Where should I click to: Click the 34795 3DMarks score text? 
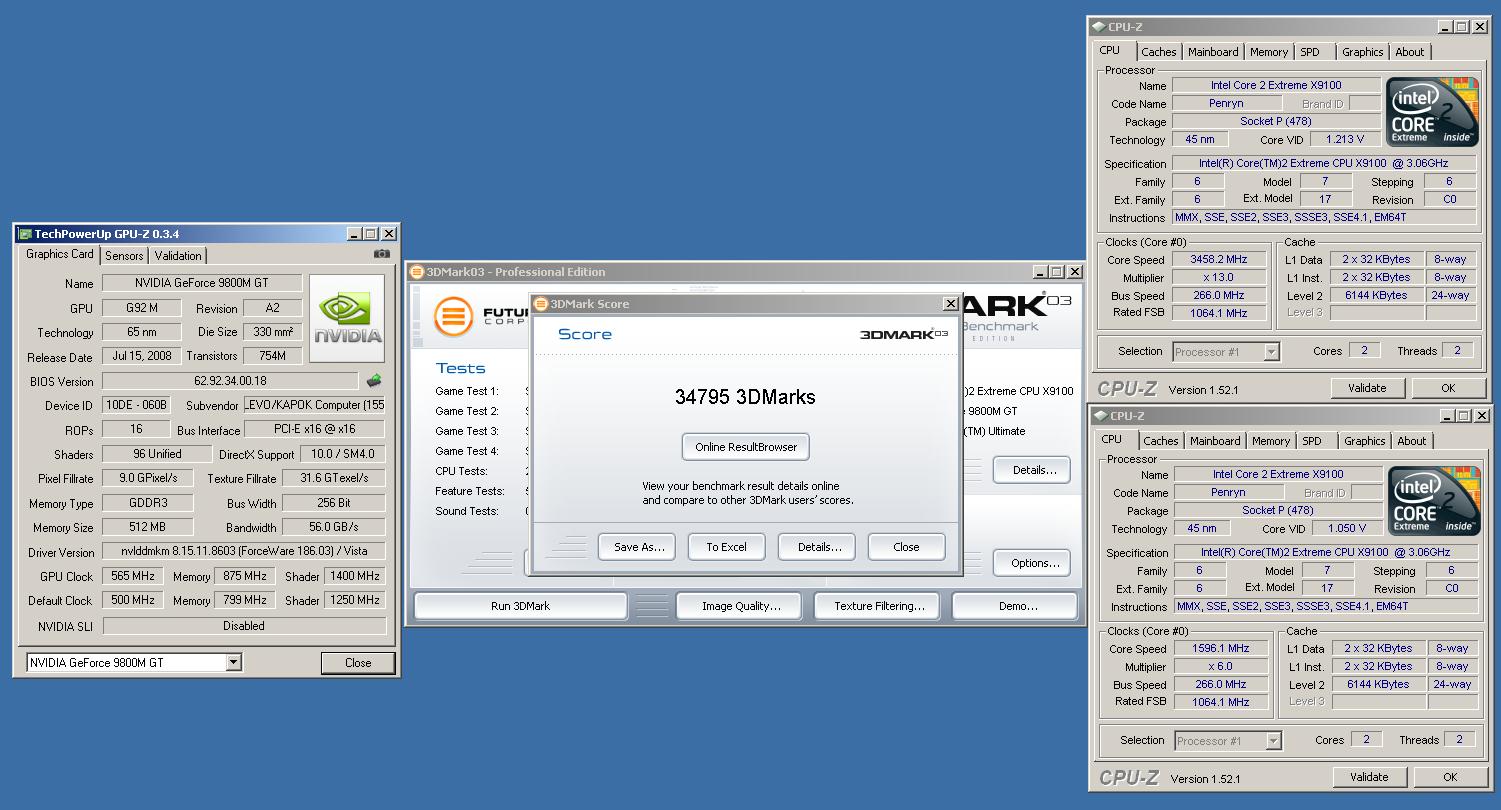tap(745, 397)
